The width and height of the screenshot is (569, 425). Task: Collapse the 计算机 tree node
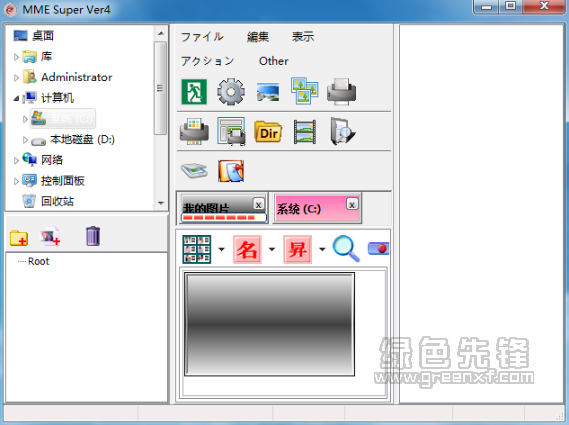pyautogui.click(x=16, y=98)
